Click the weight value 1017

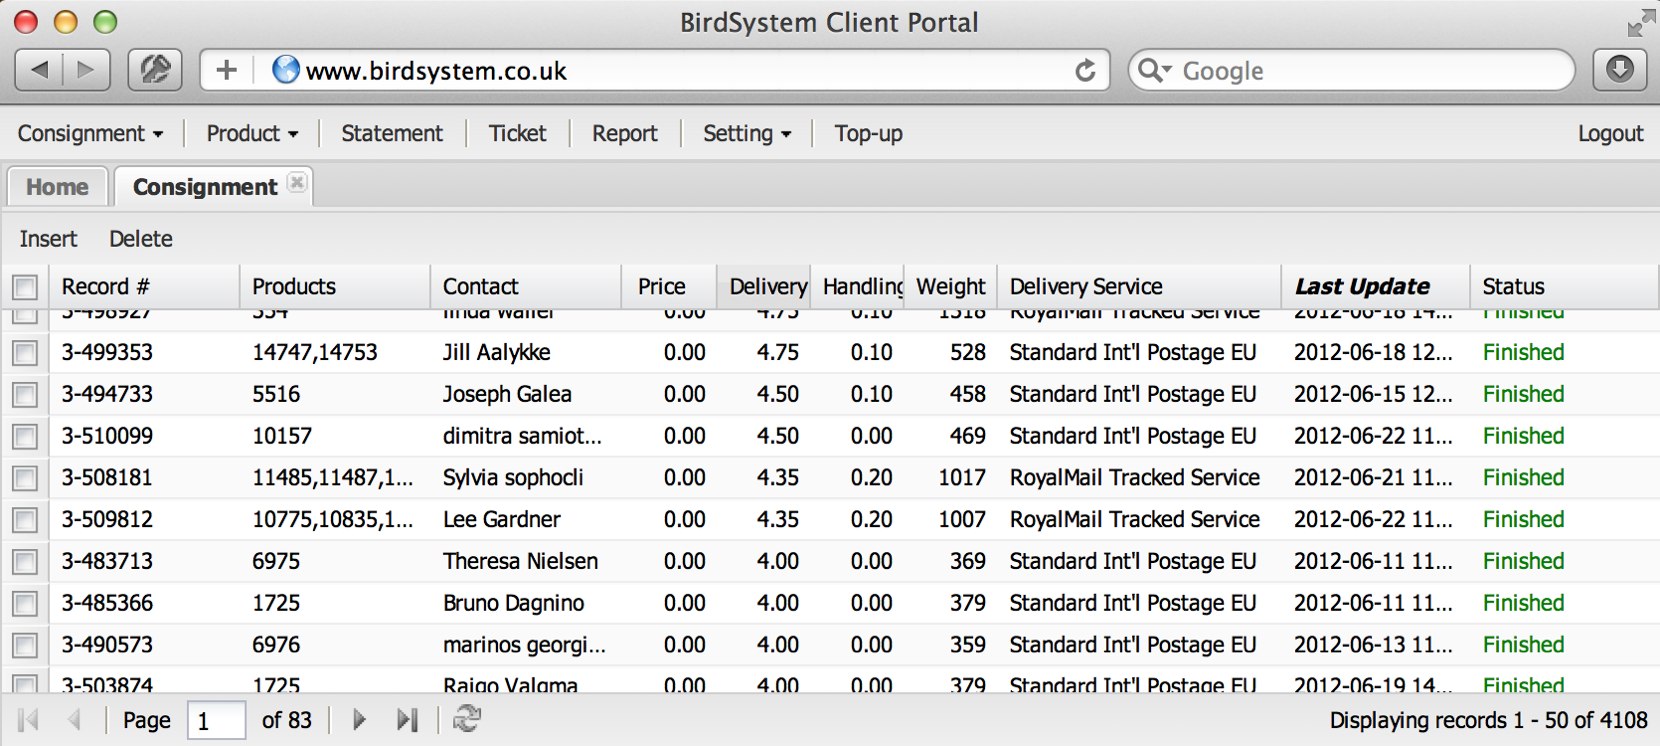pyautogui.click(x=962, y=478)
